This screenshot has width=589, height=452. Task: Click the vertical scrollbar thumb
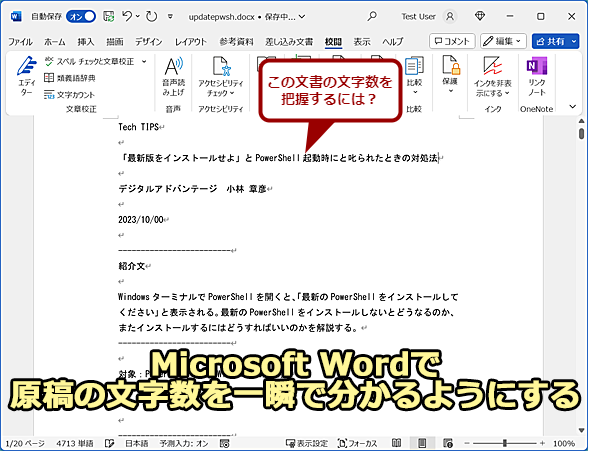click(x=581, y=133)
